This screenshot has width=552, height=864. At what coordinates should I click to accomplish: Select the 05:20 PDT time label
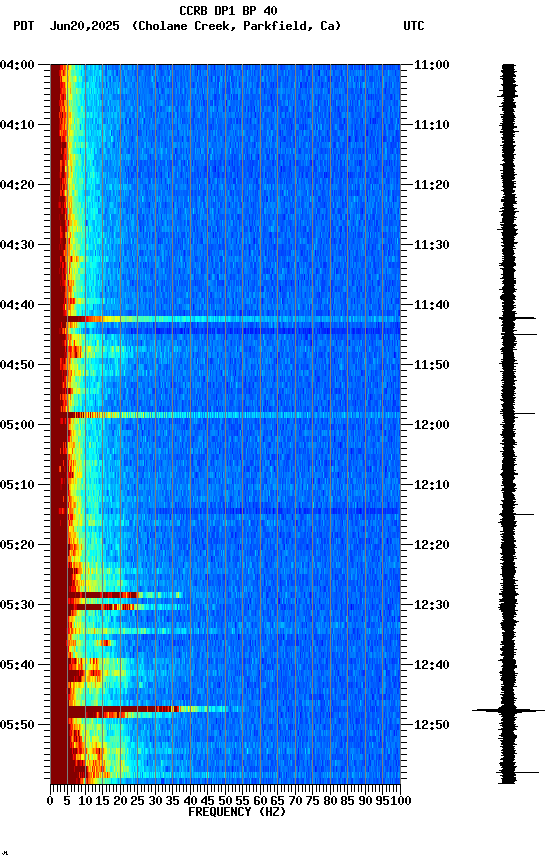click(x=17, y=546)
